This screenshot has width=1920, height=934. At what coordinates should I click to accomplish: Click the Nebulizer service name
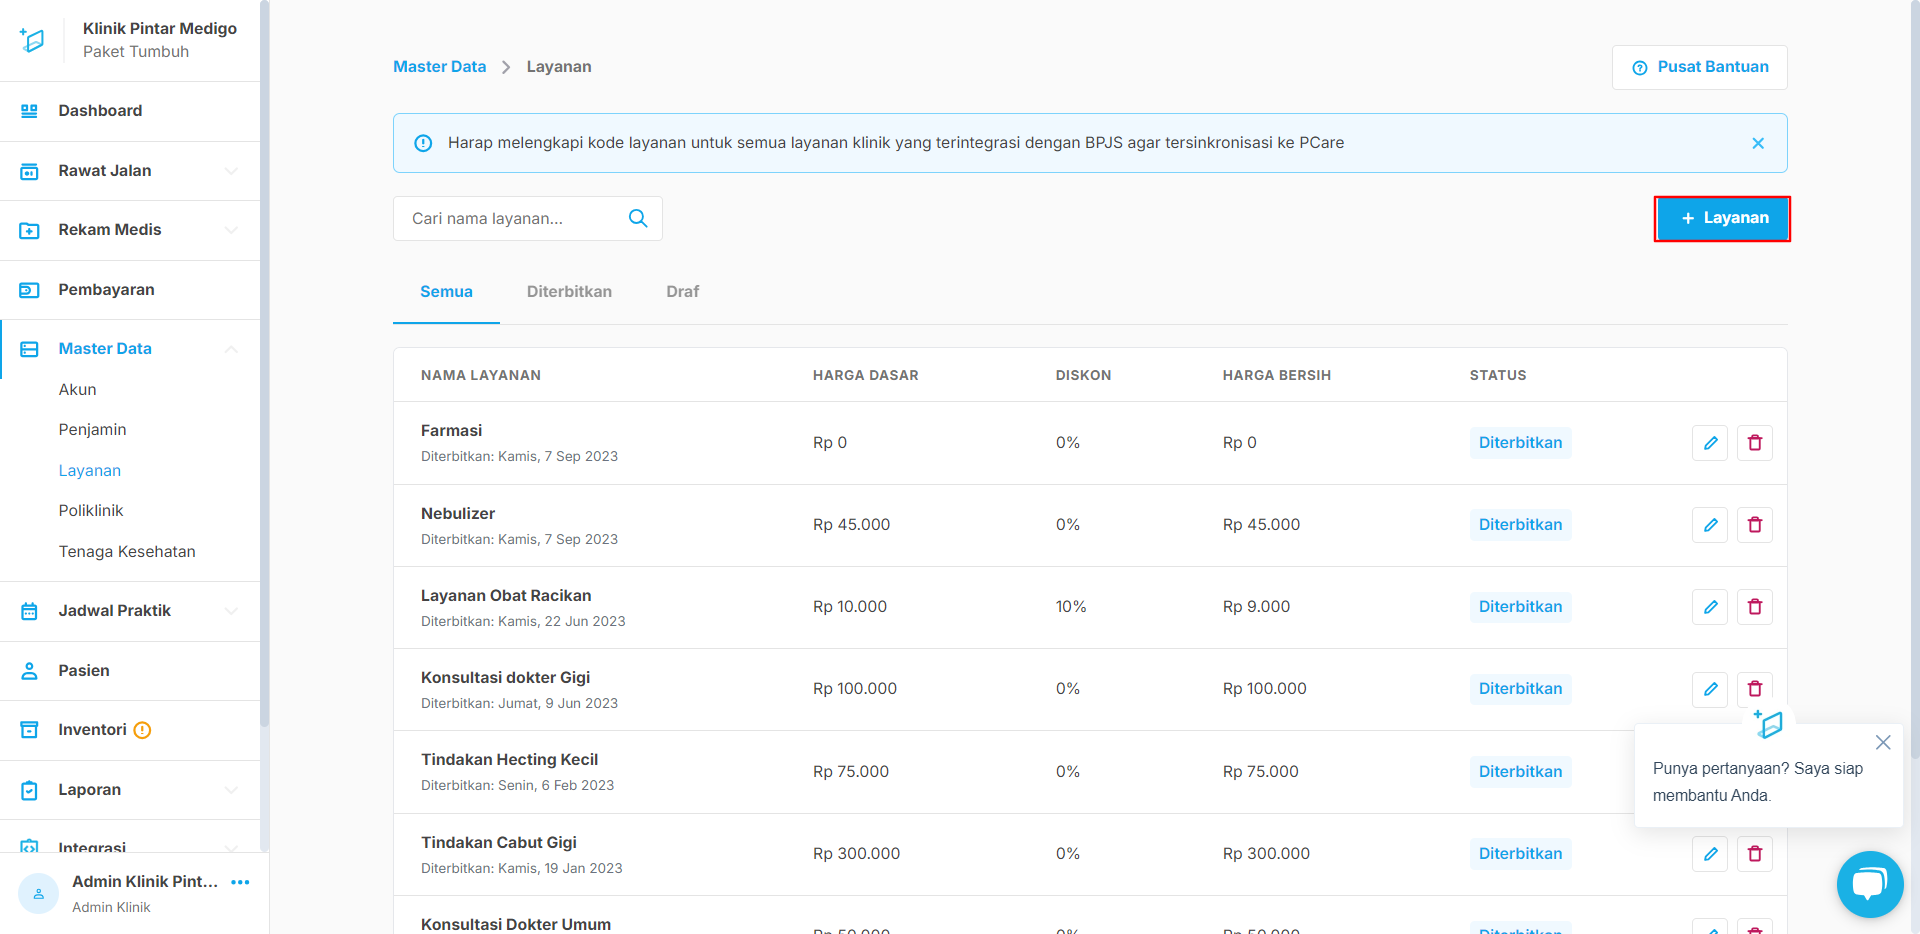[458, 514]
